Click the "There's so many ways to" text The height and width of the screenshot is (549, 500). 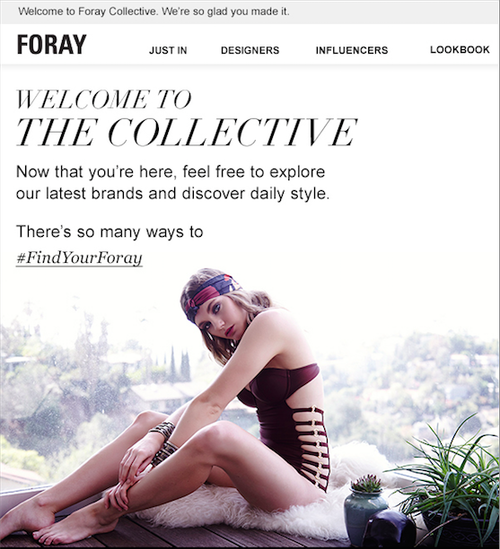point(110,232)
